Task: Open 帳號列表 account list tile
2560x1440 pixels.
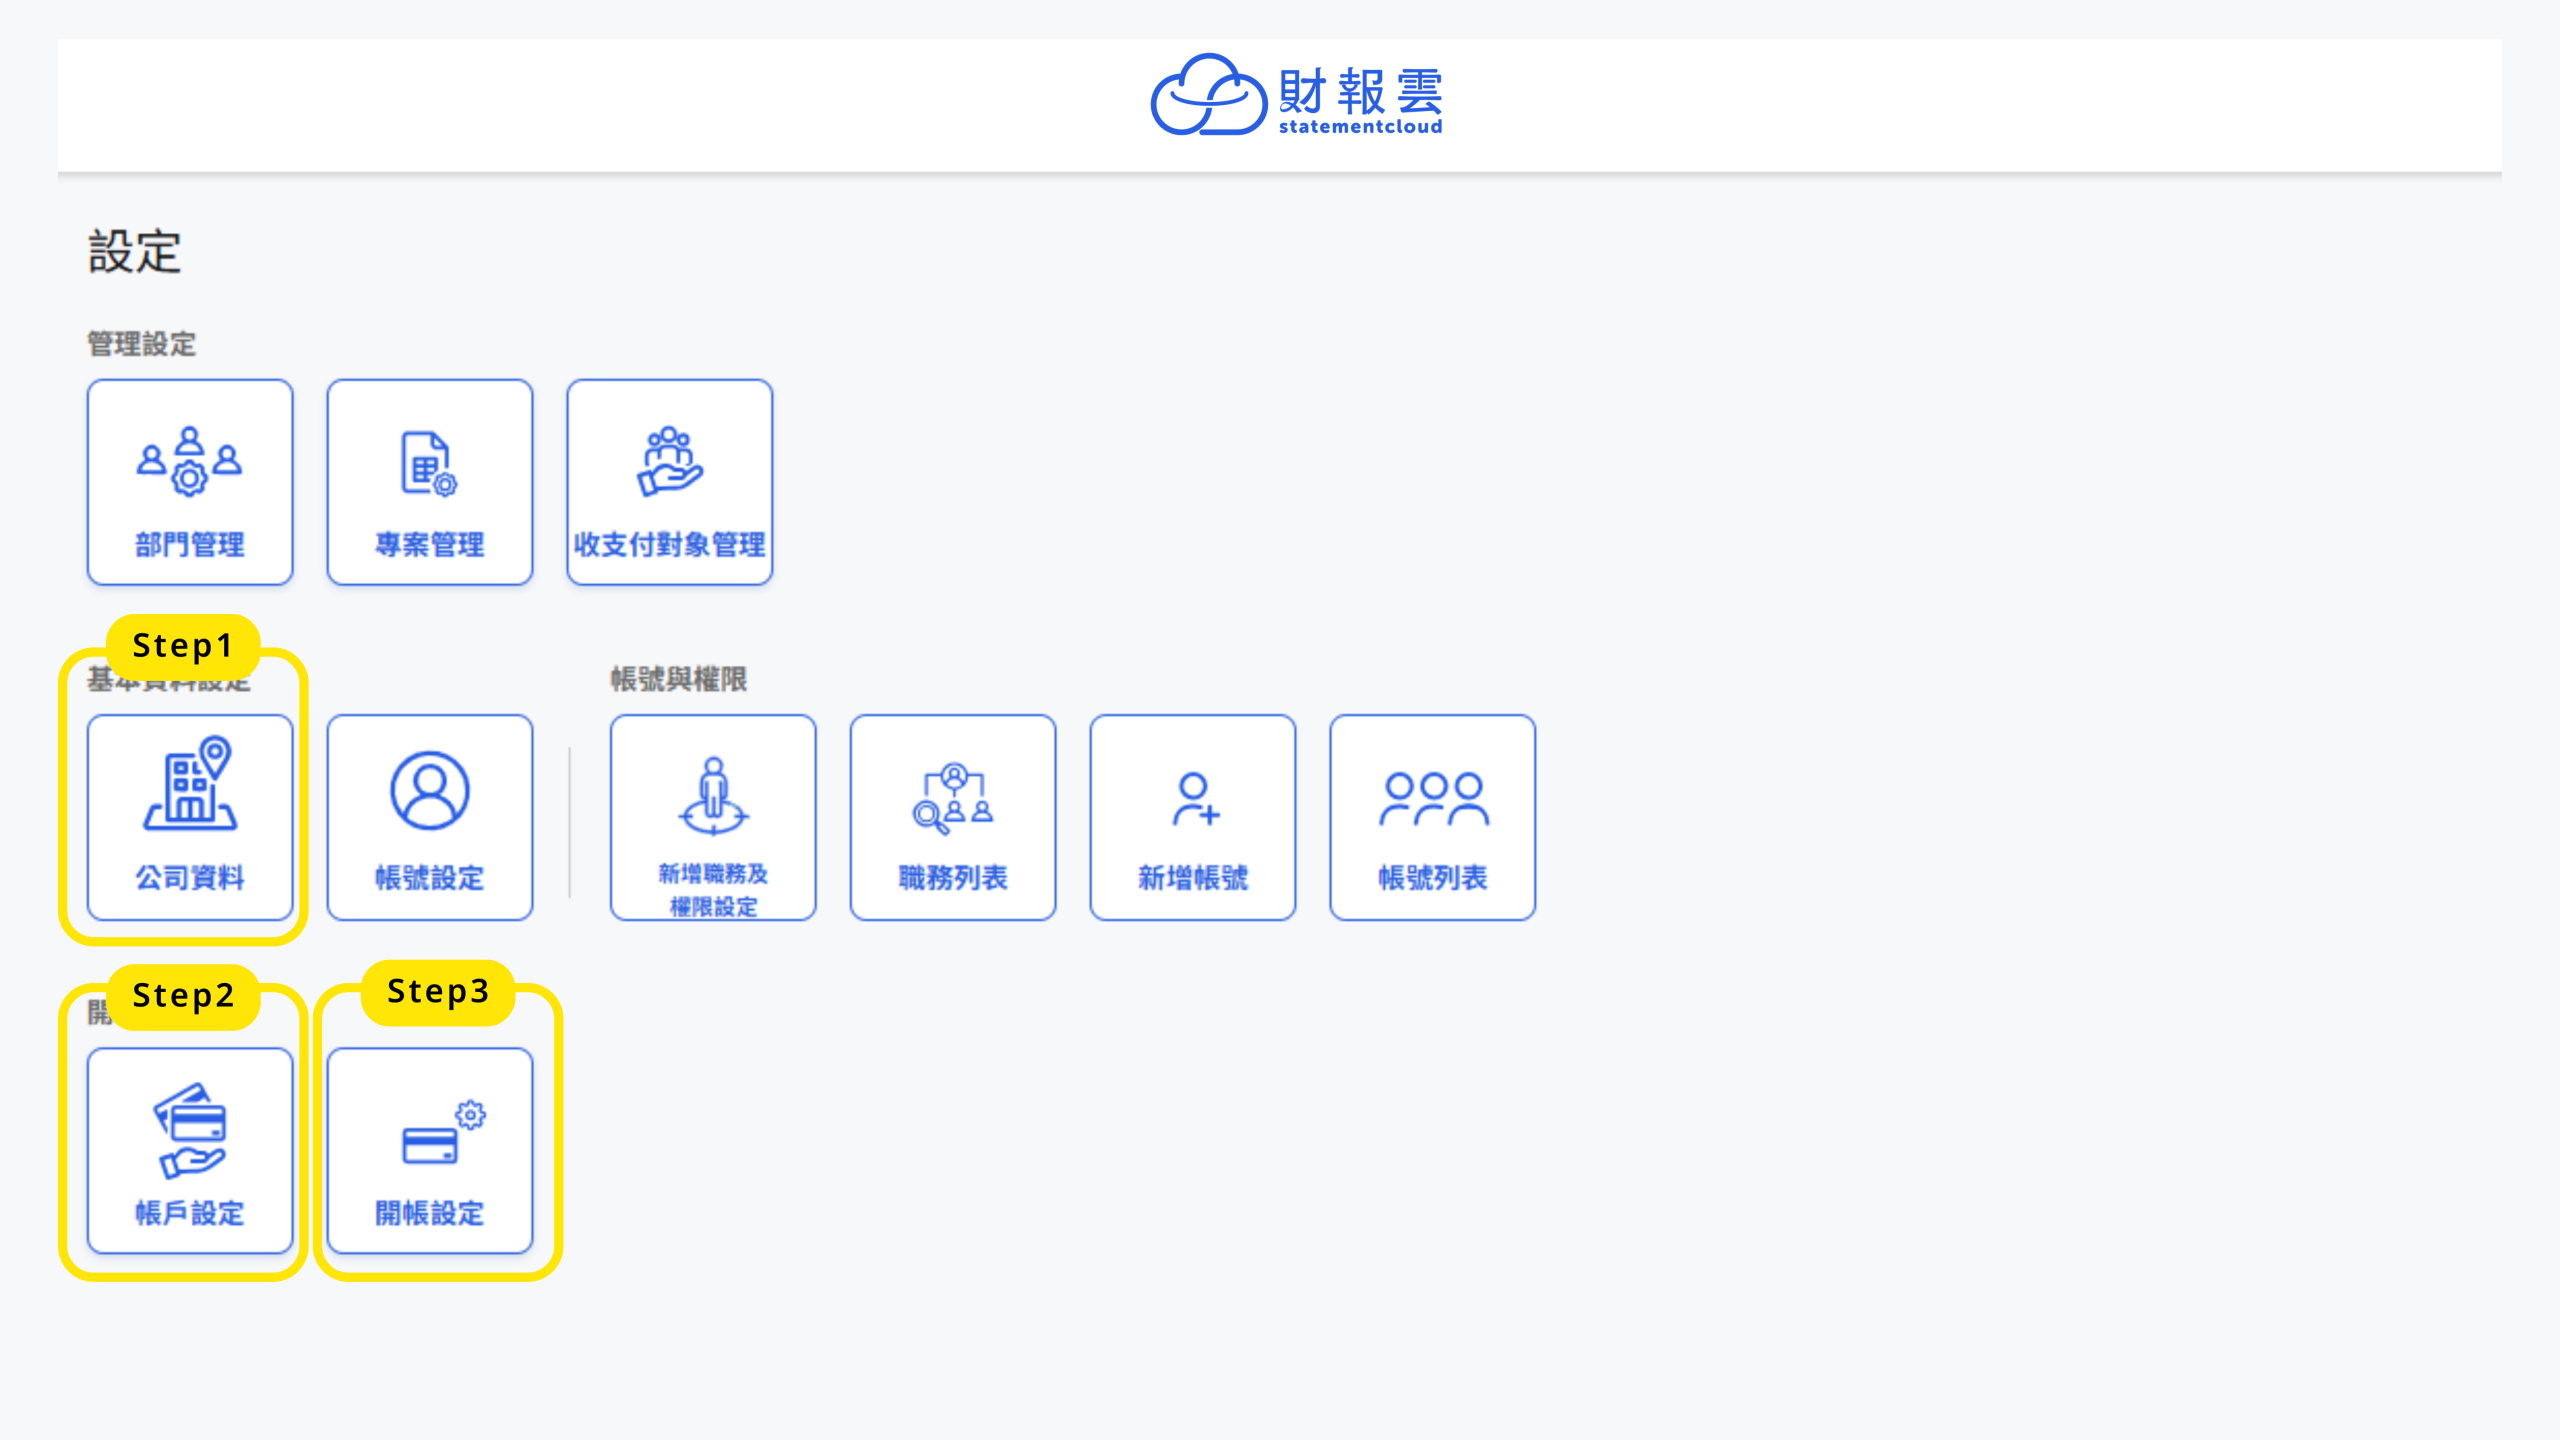Action: (x=1433, y=817)
